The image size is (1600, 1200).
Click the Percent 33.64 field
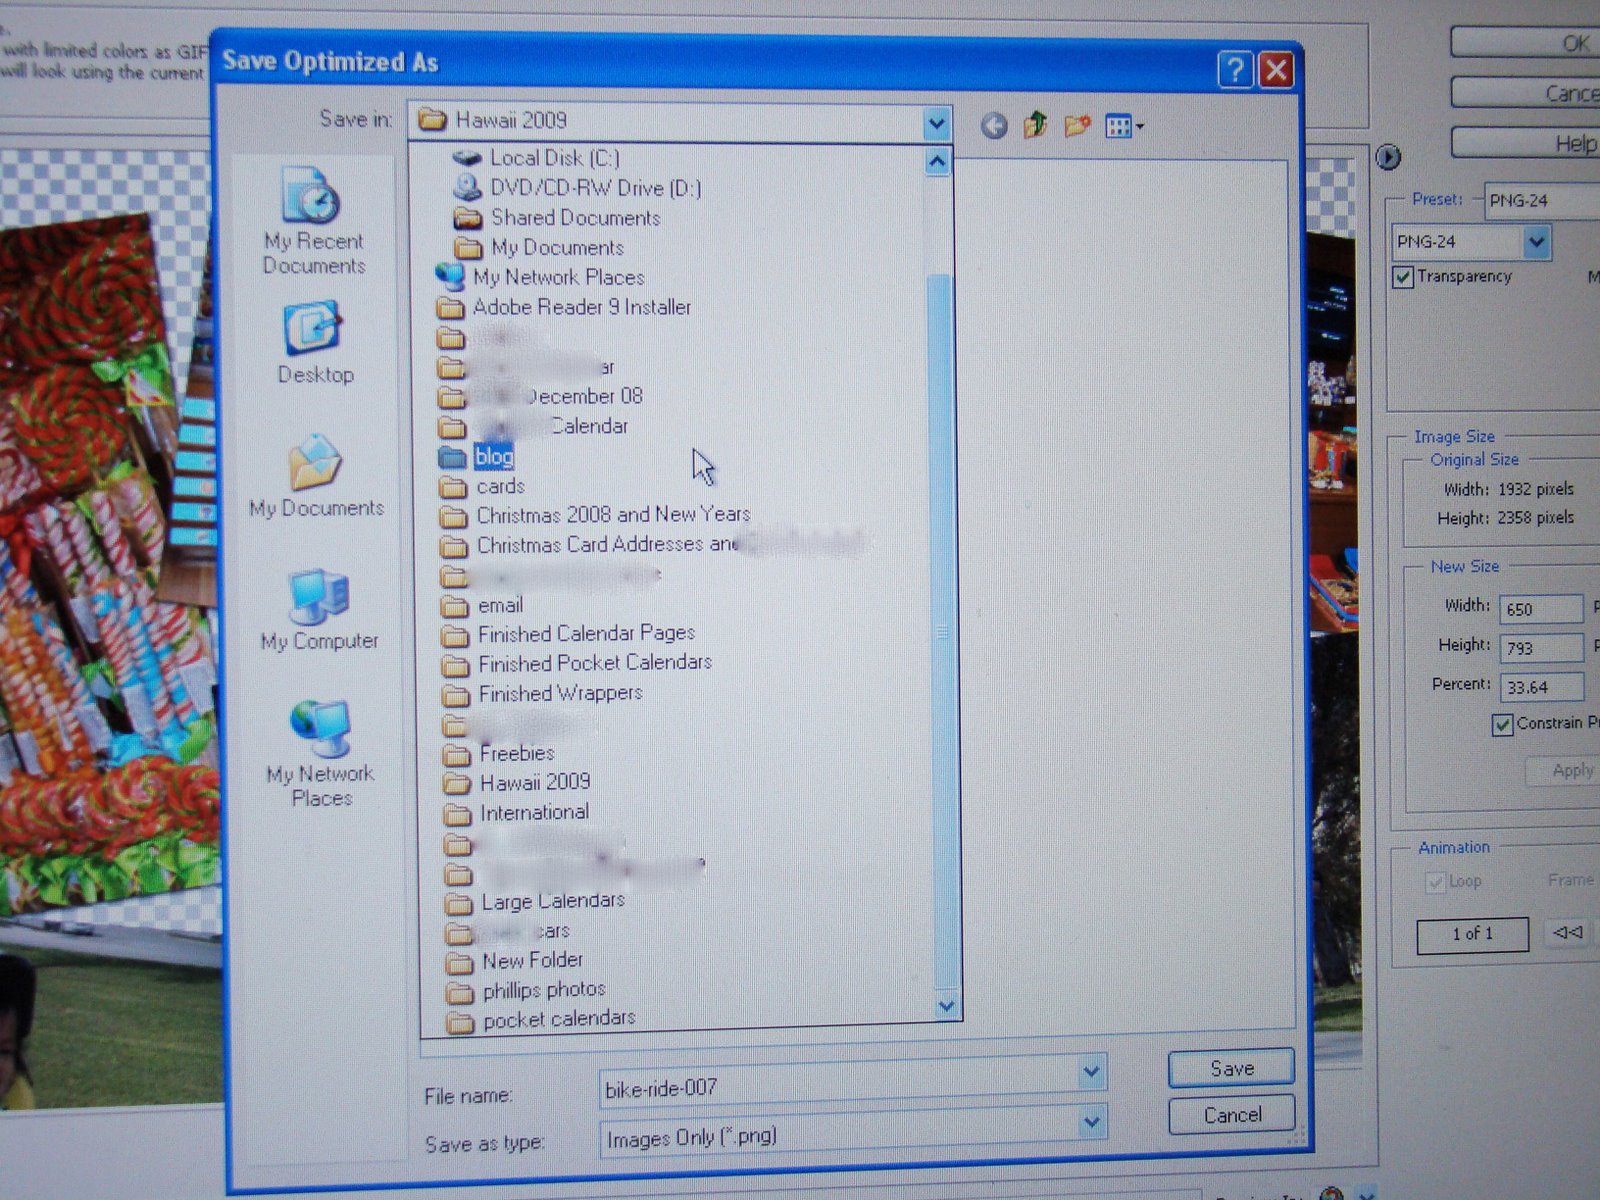[1541, 687]
